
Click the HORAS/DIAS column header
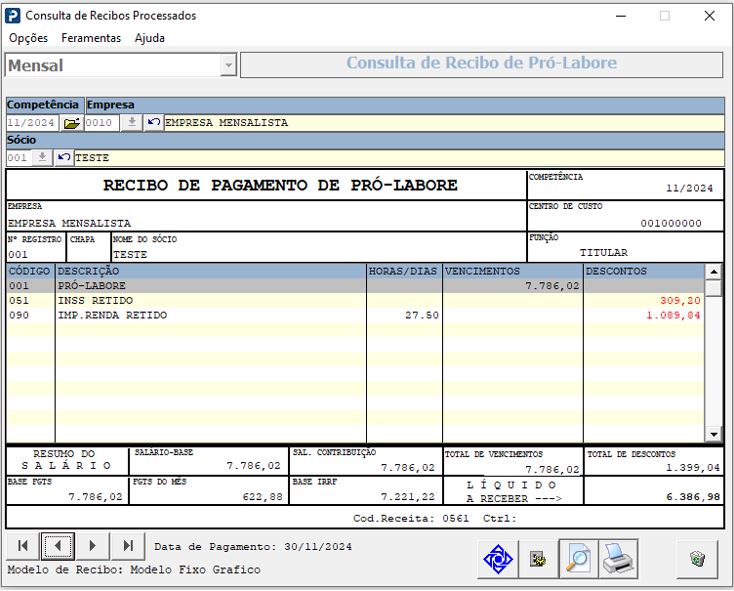(x=404, y=271)
